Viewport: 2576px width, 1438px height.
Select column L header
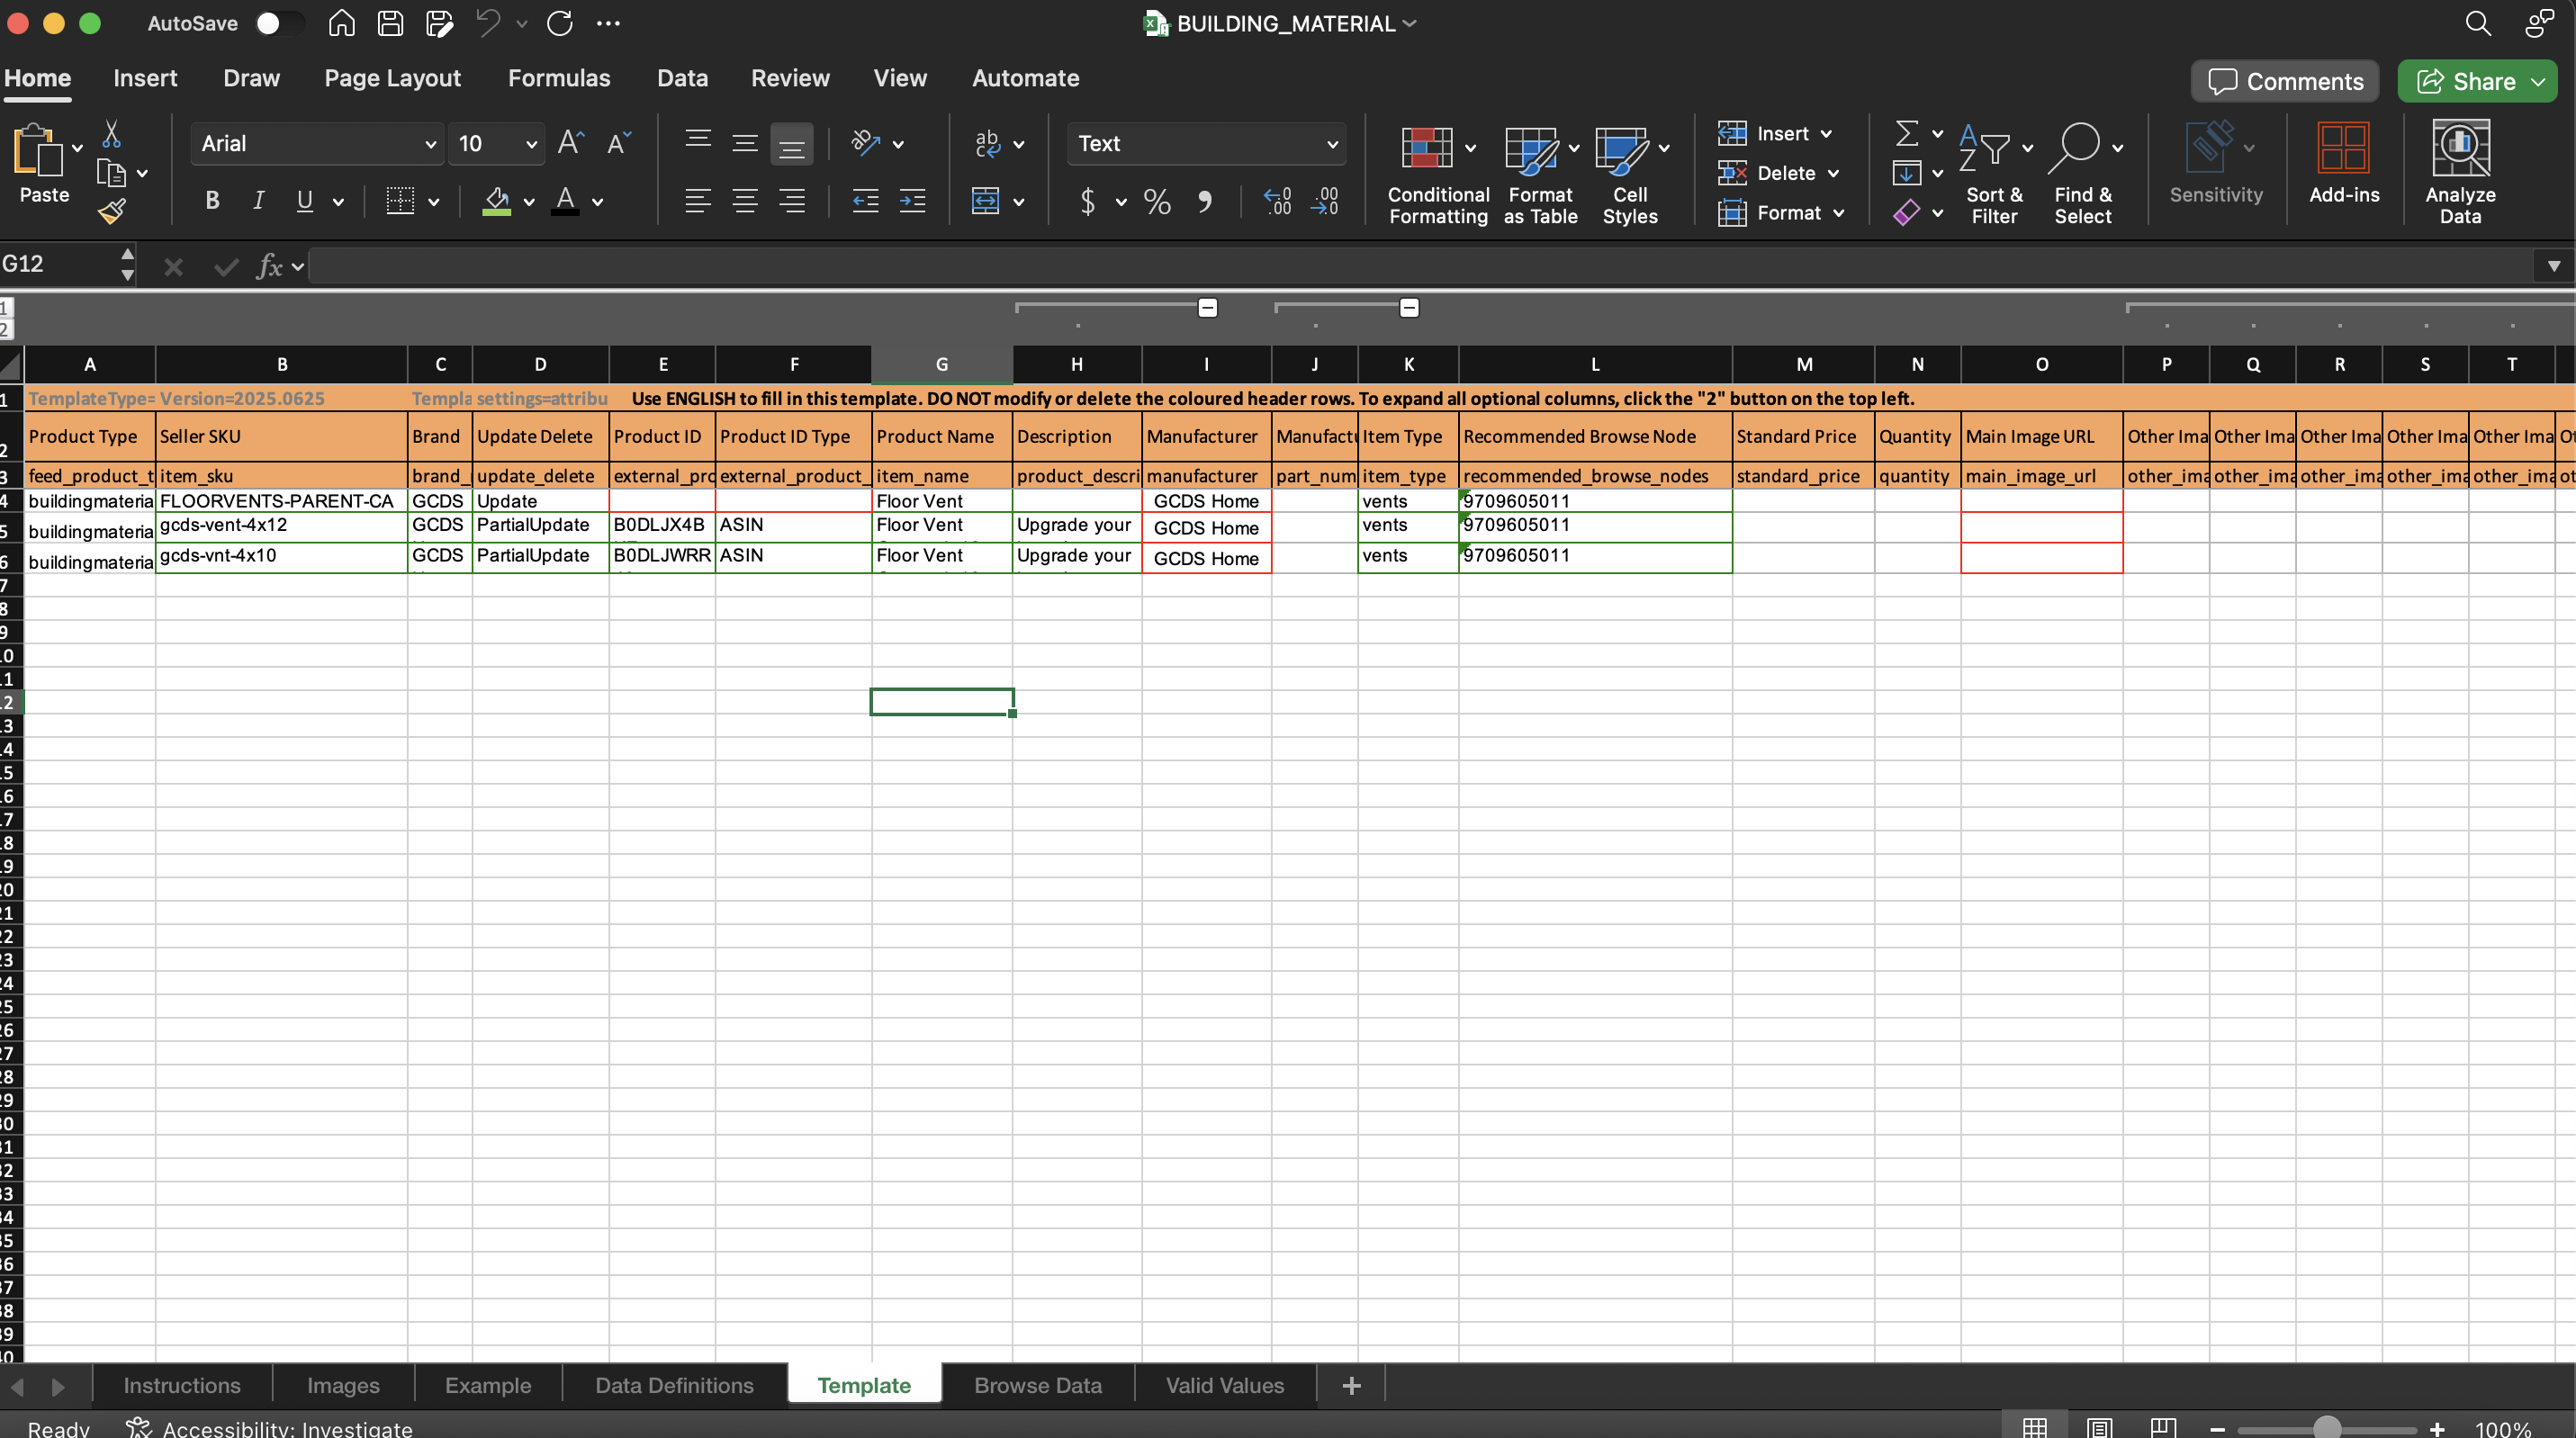(x=1595, y=365)
